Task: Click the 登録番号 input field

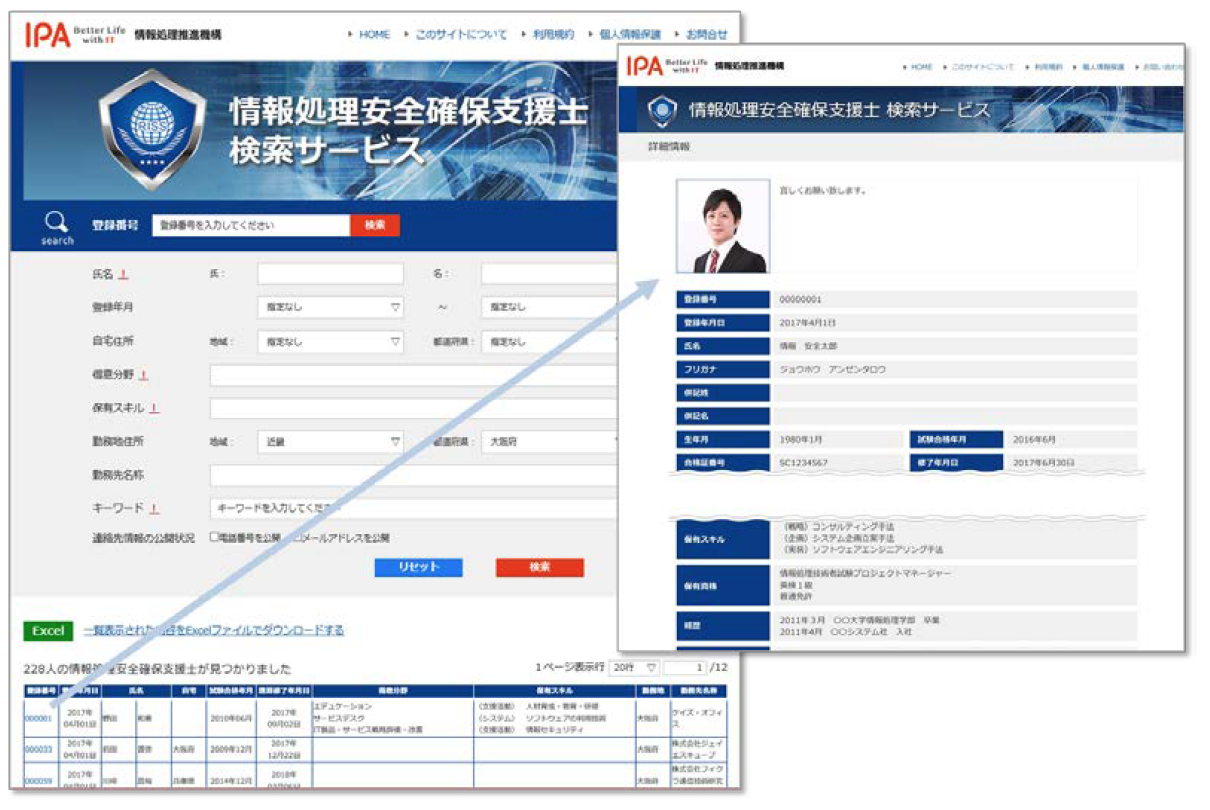Action: tap(251, 225)
